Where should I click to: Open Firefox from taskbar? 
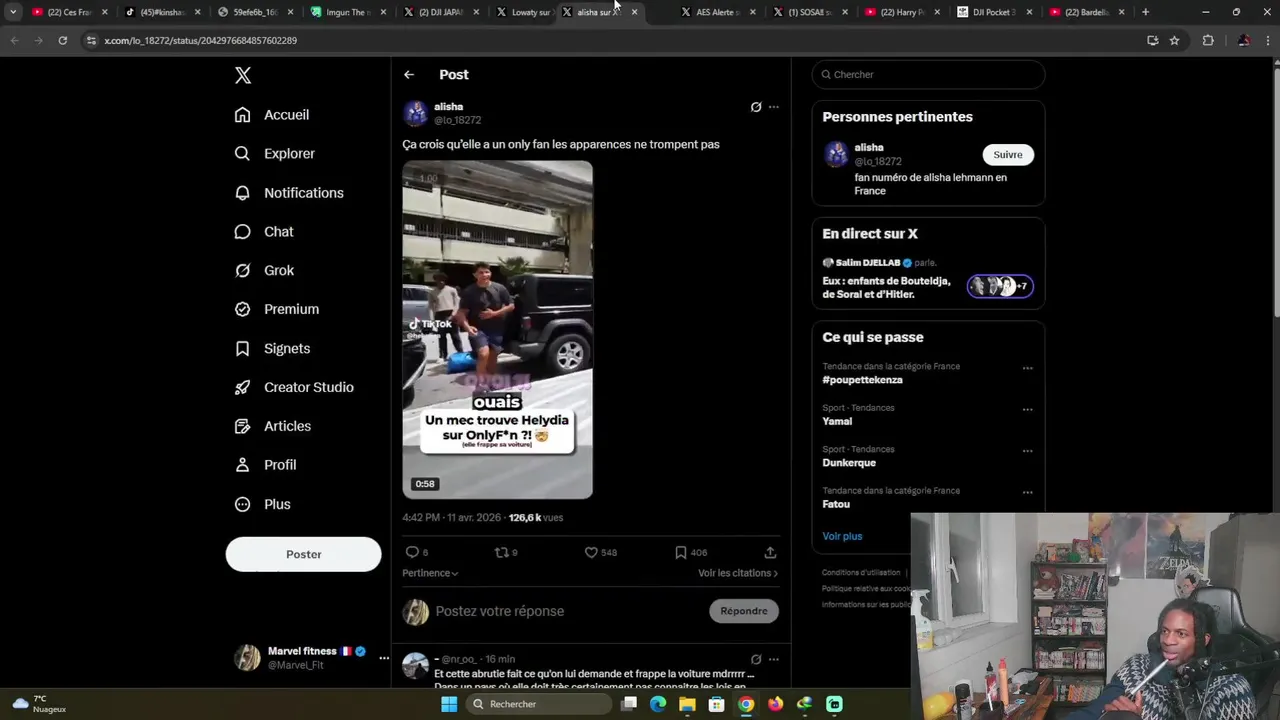pyautogui.click(x=775, y=704)
